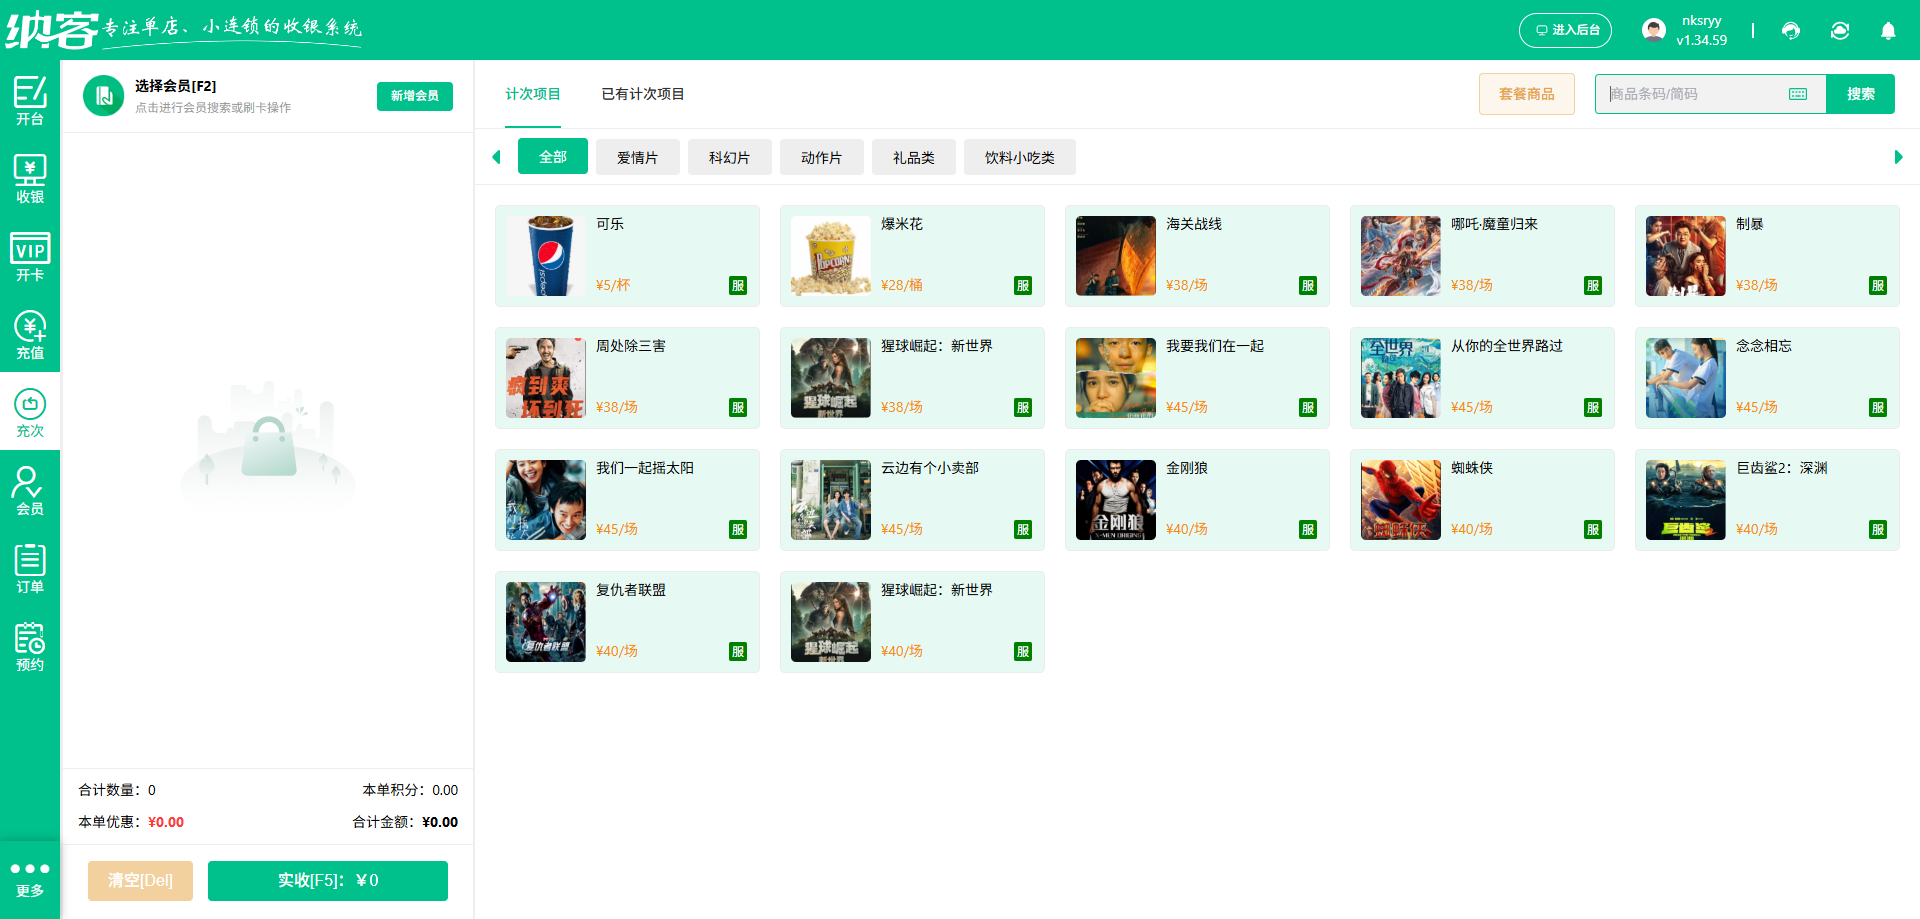
Task: Select 充次 in the sidebar
Action: click(x=30, y=412)
